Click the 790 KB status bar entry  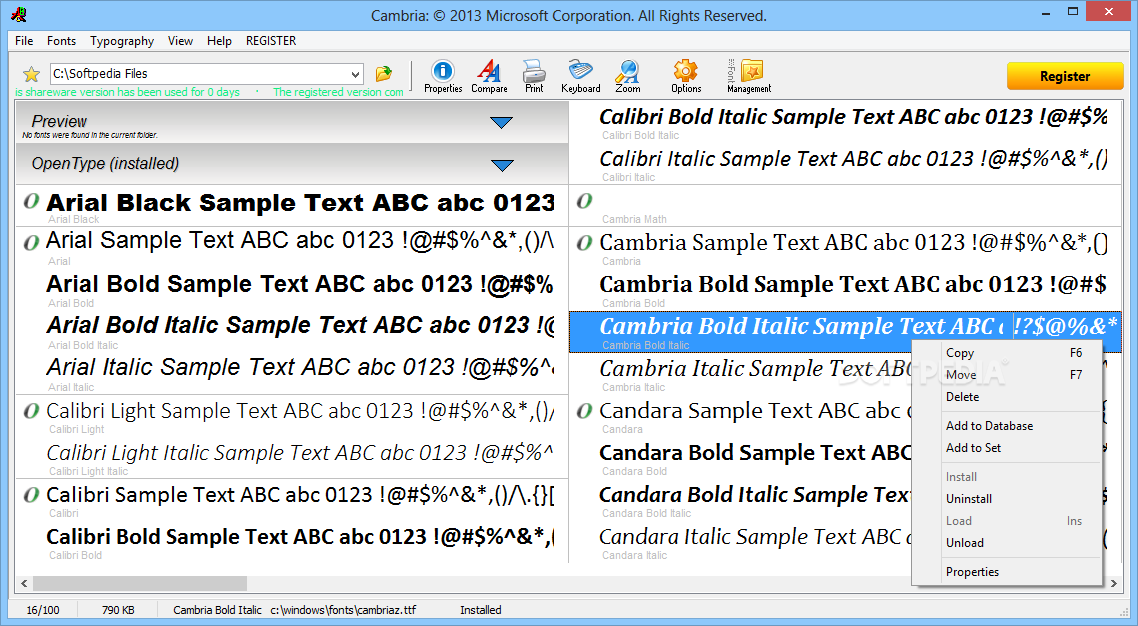point(118,610)
